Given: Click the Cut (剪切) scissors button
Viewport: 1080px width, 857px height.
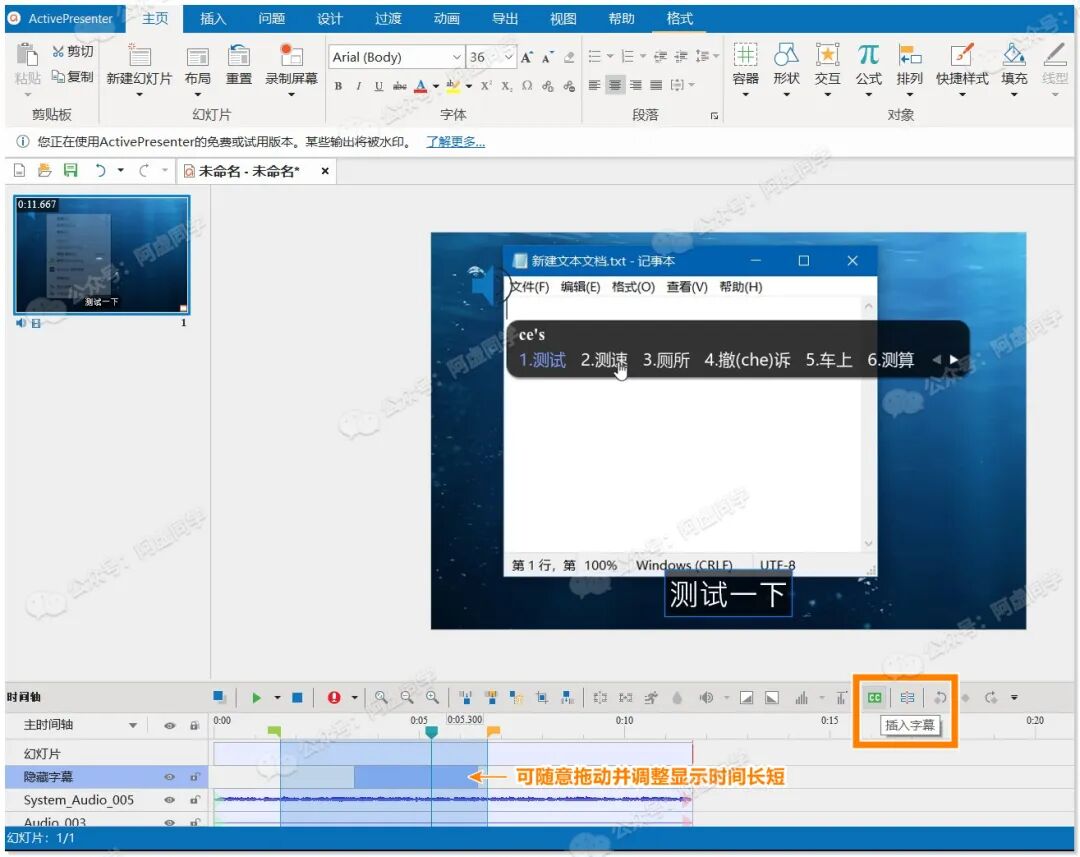Looking at the screenshot, I should click(72, 52).
